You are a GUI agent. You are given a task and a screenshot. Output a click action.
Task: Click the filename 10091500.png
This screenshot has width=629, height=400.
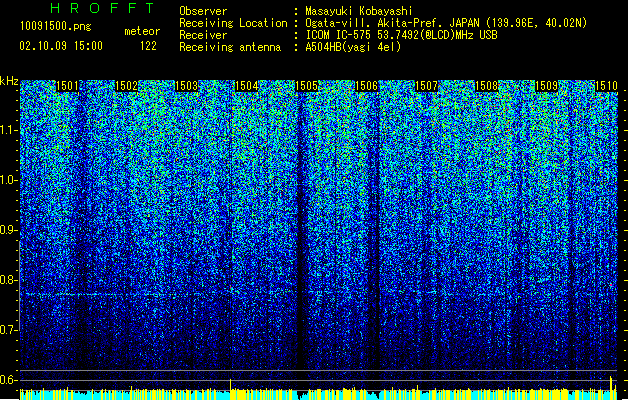(56, 27)
